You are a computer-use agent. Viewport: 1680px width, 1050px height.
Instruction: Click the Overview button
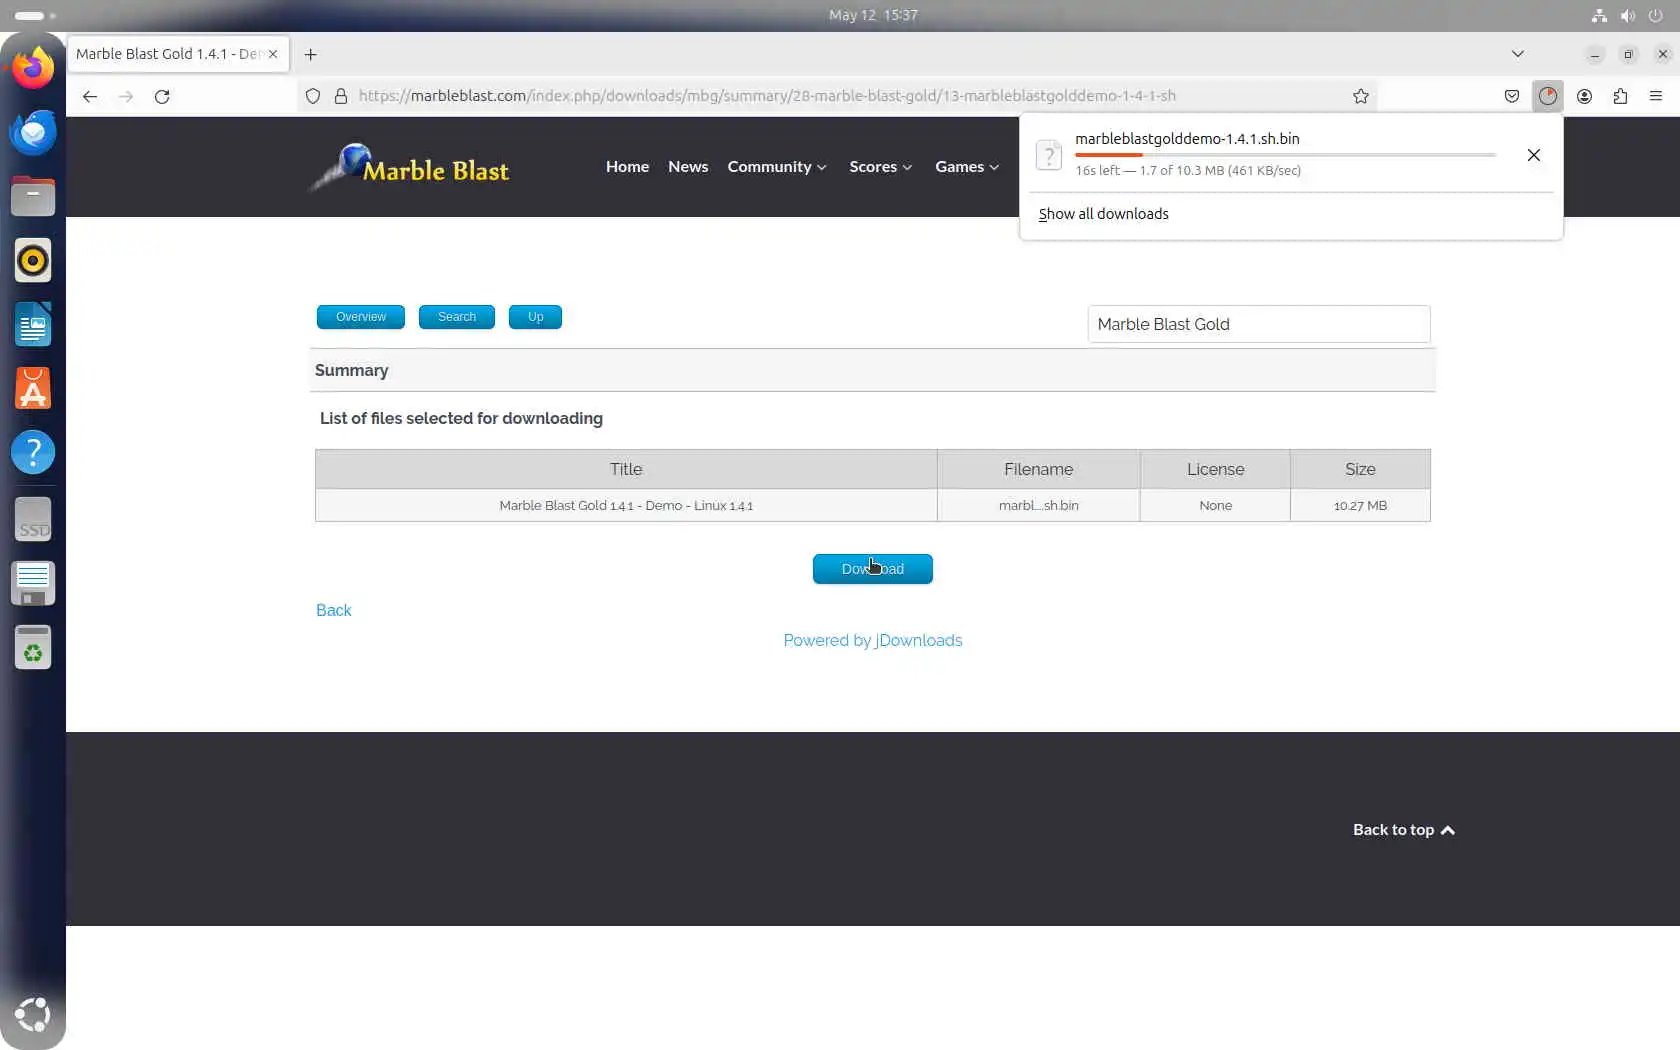click(361, 317)
